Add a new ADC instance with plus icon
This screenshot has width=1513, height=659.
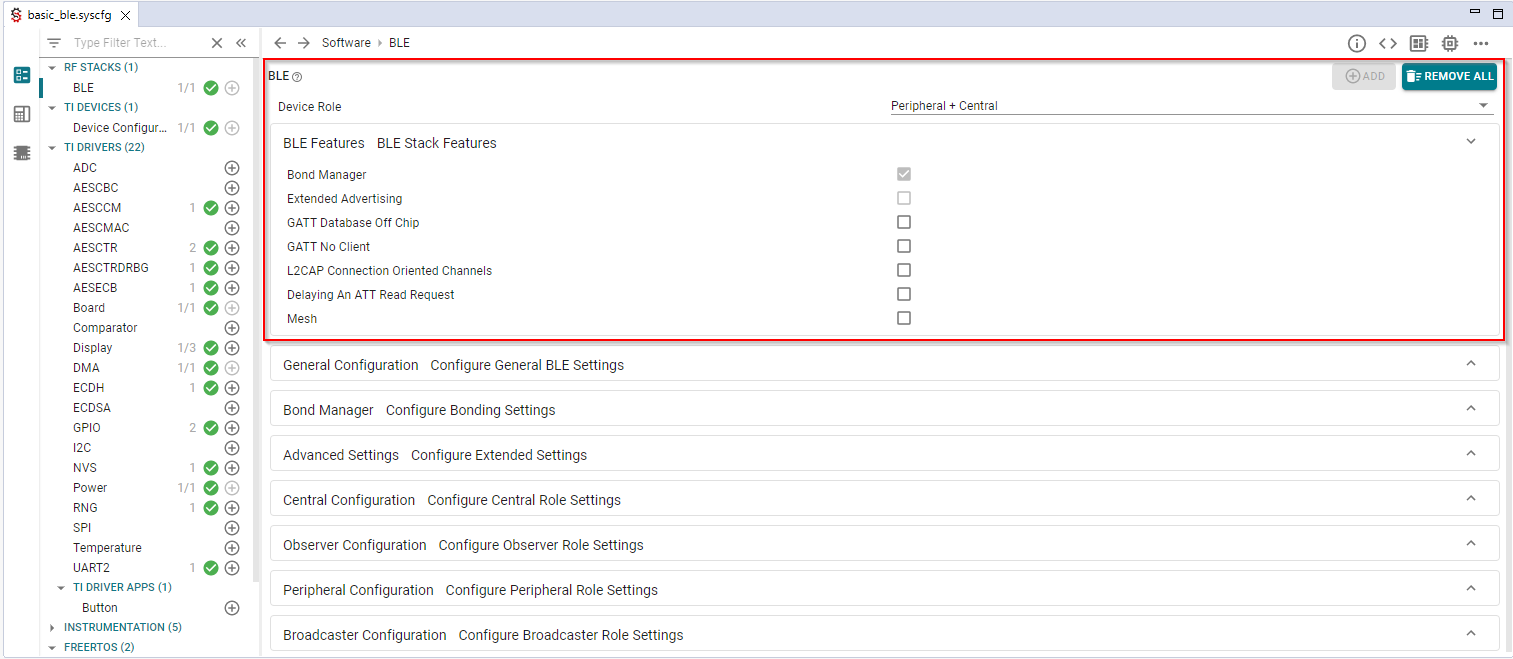(231, 167)
